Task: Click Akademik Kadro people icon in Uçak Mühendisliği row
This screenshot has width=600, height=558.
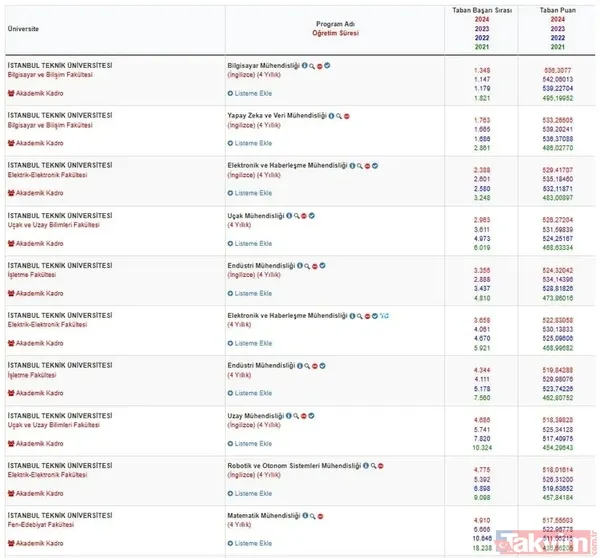Action: tap(10, 243)
